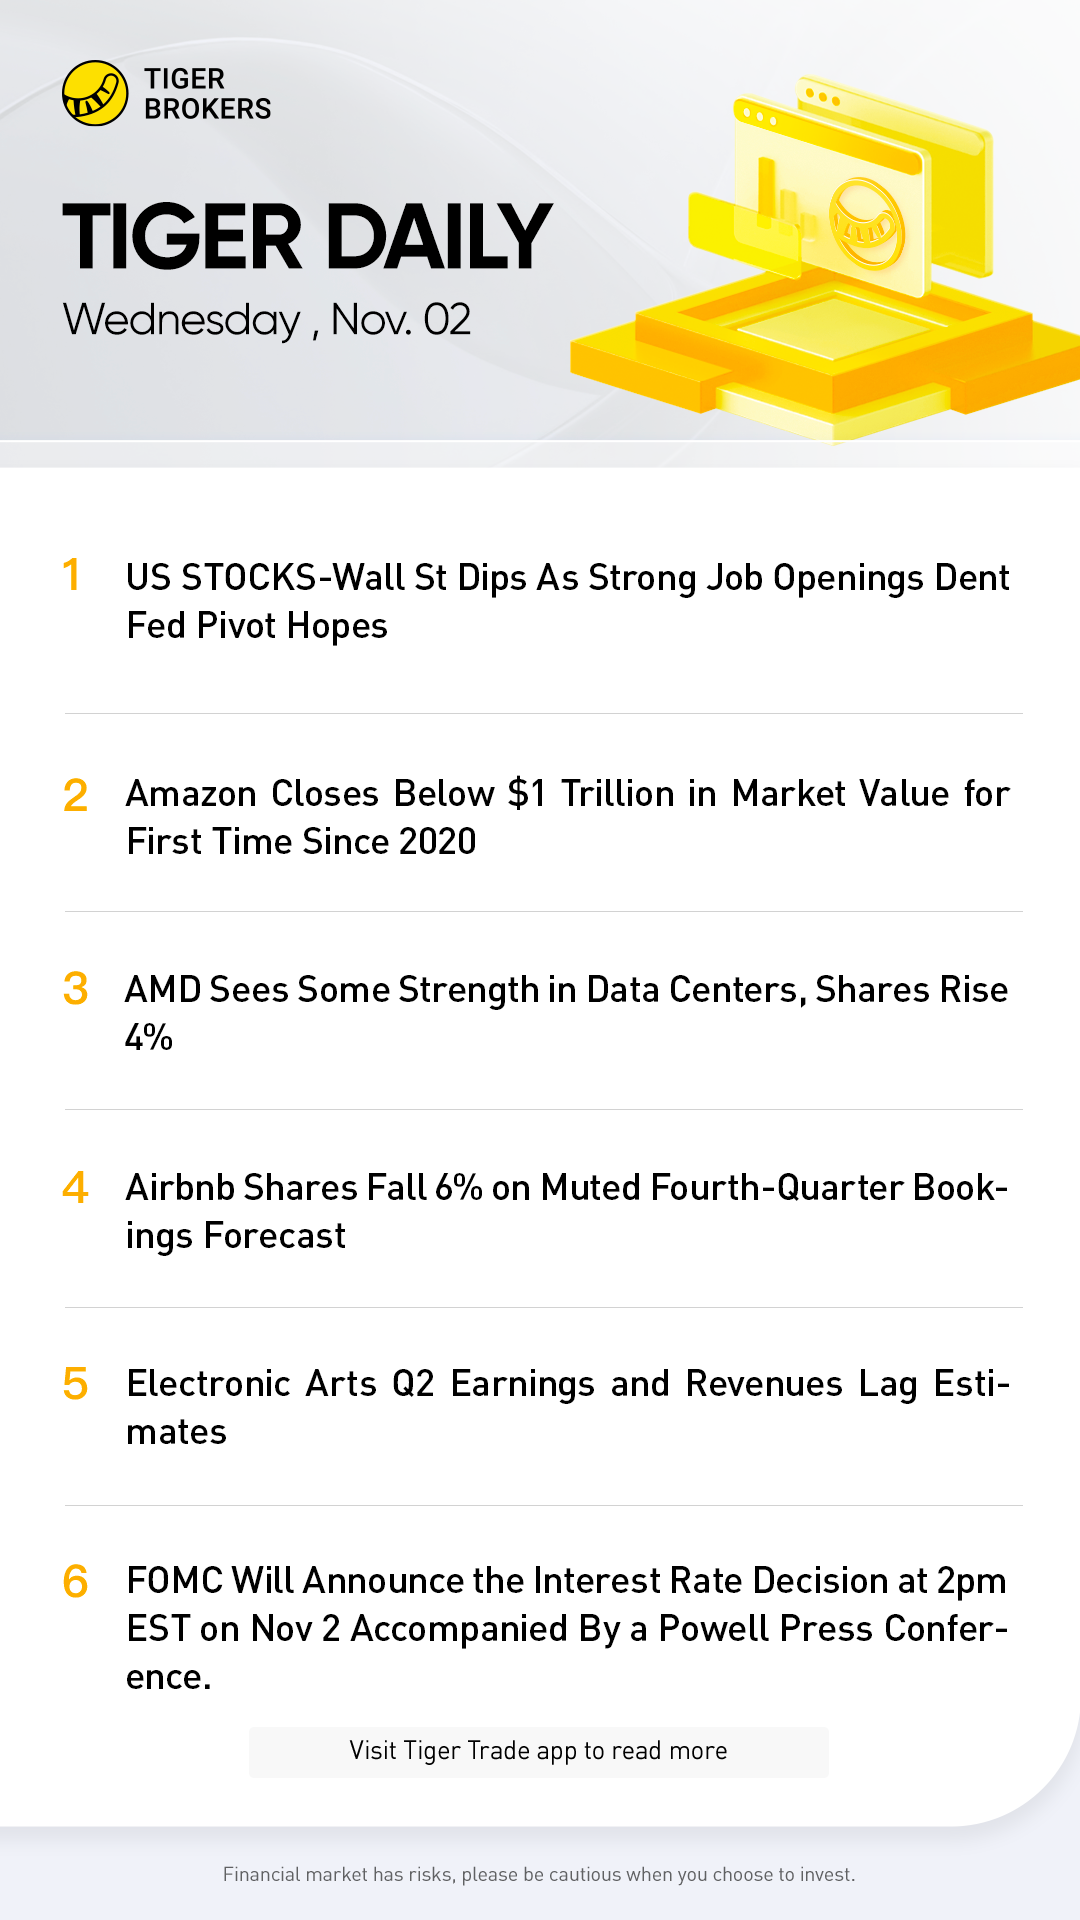
Task: Click the orange number 1 marker
Action: (71, 575)
